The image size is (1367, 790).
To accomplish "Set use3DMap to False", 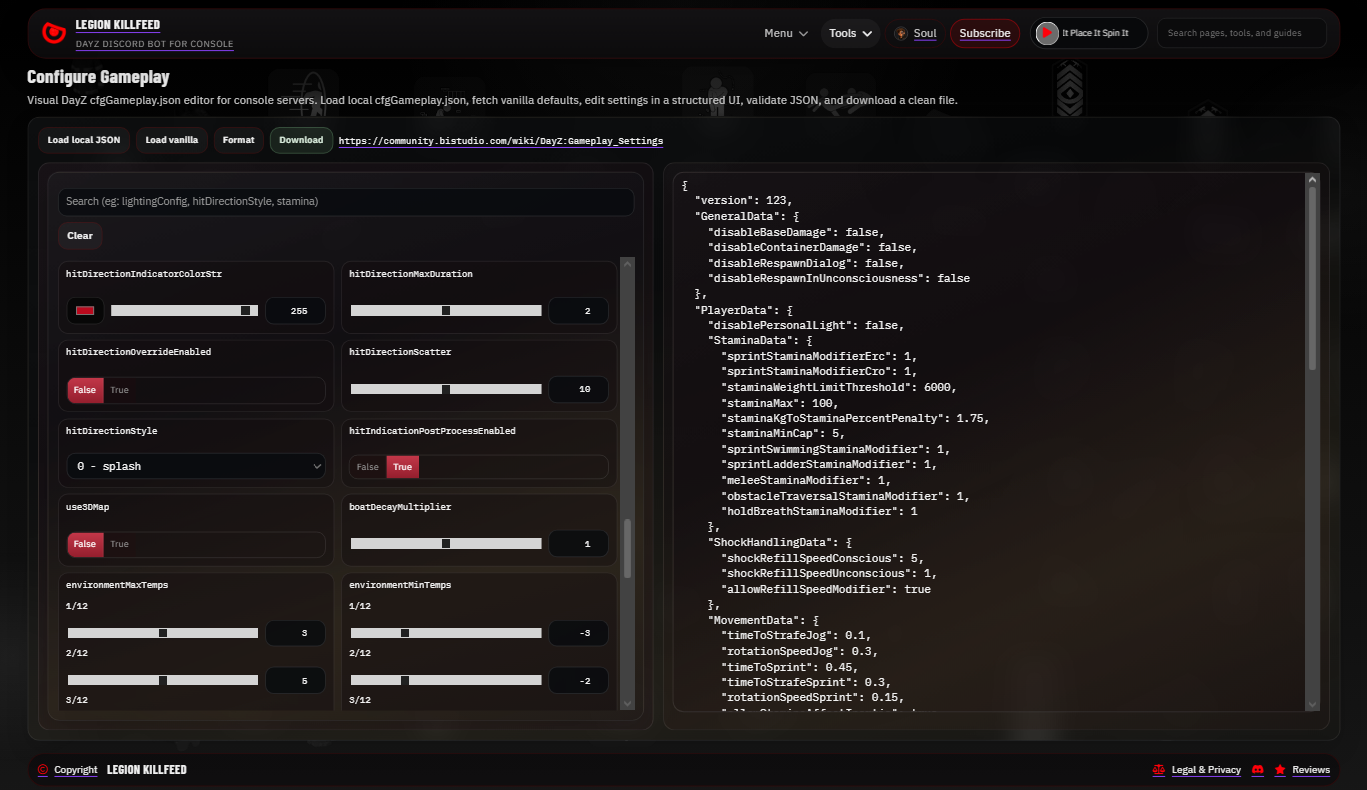I will 85,544.
